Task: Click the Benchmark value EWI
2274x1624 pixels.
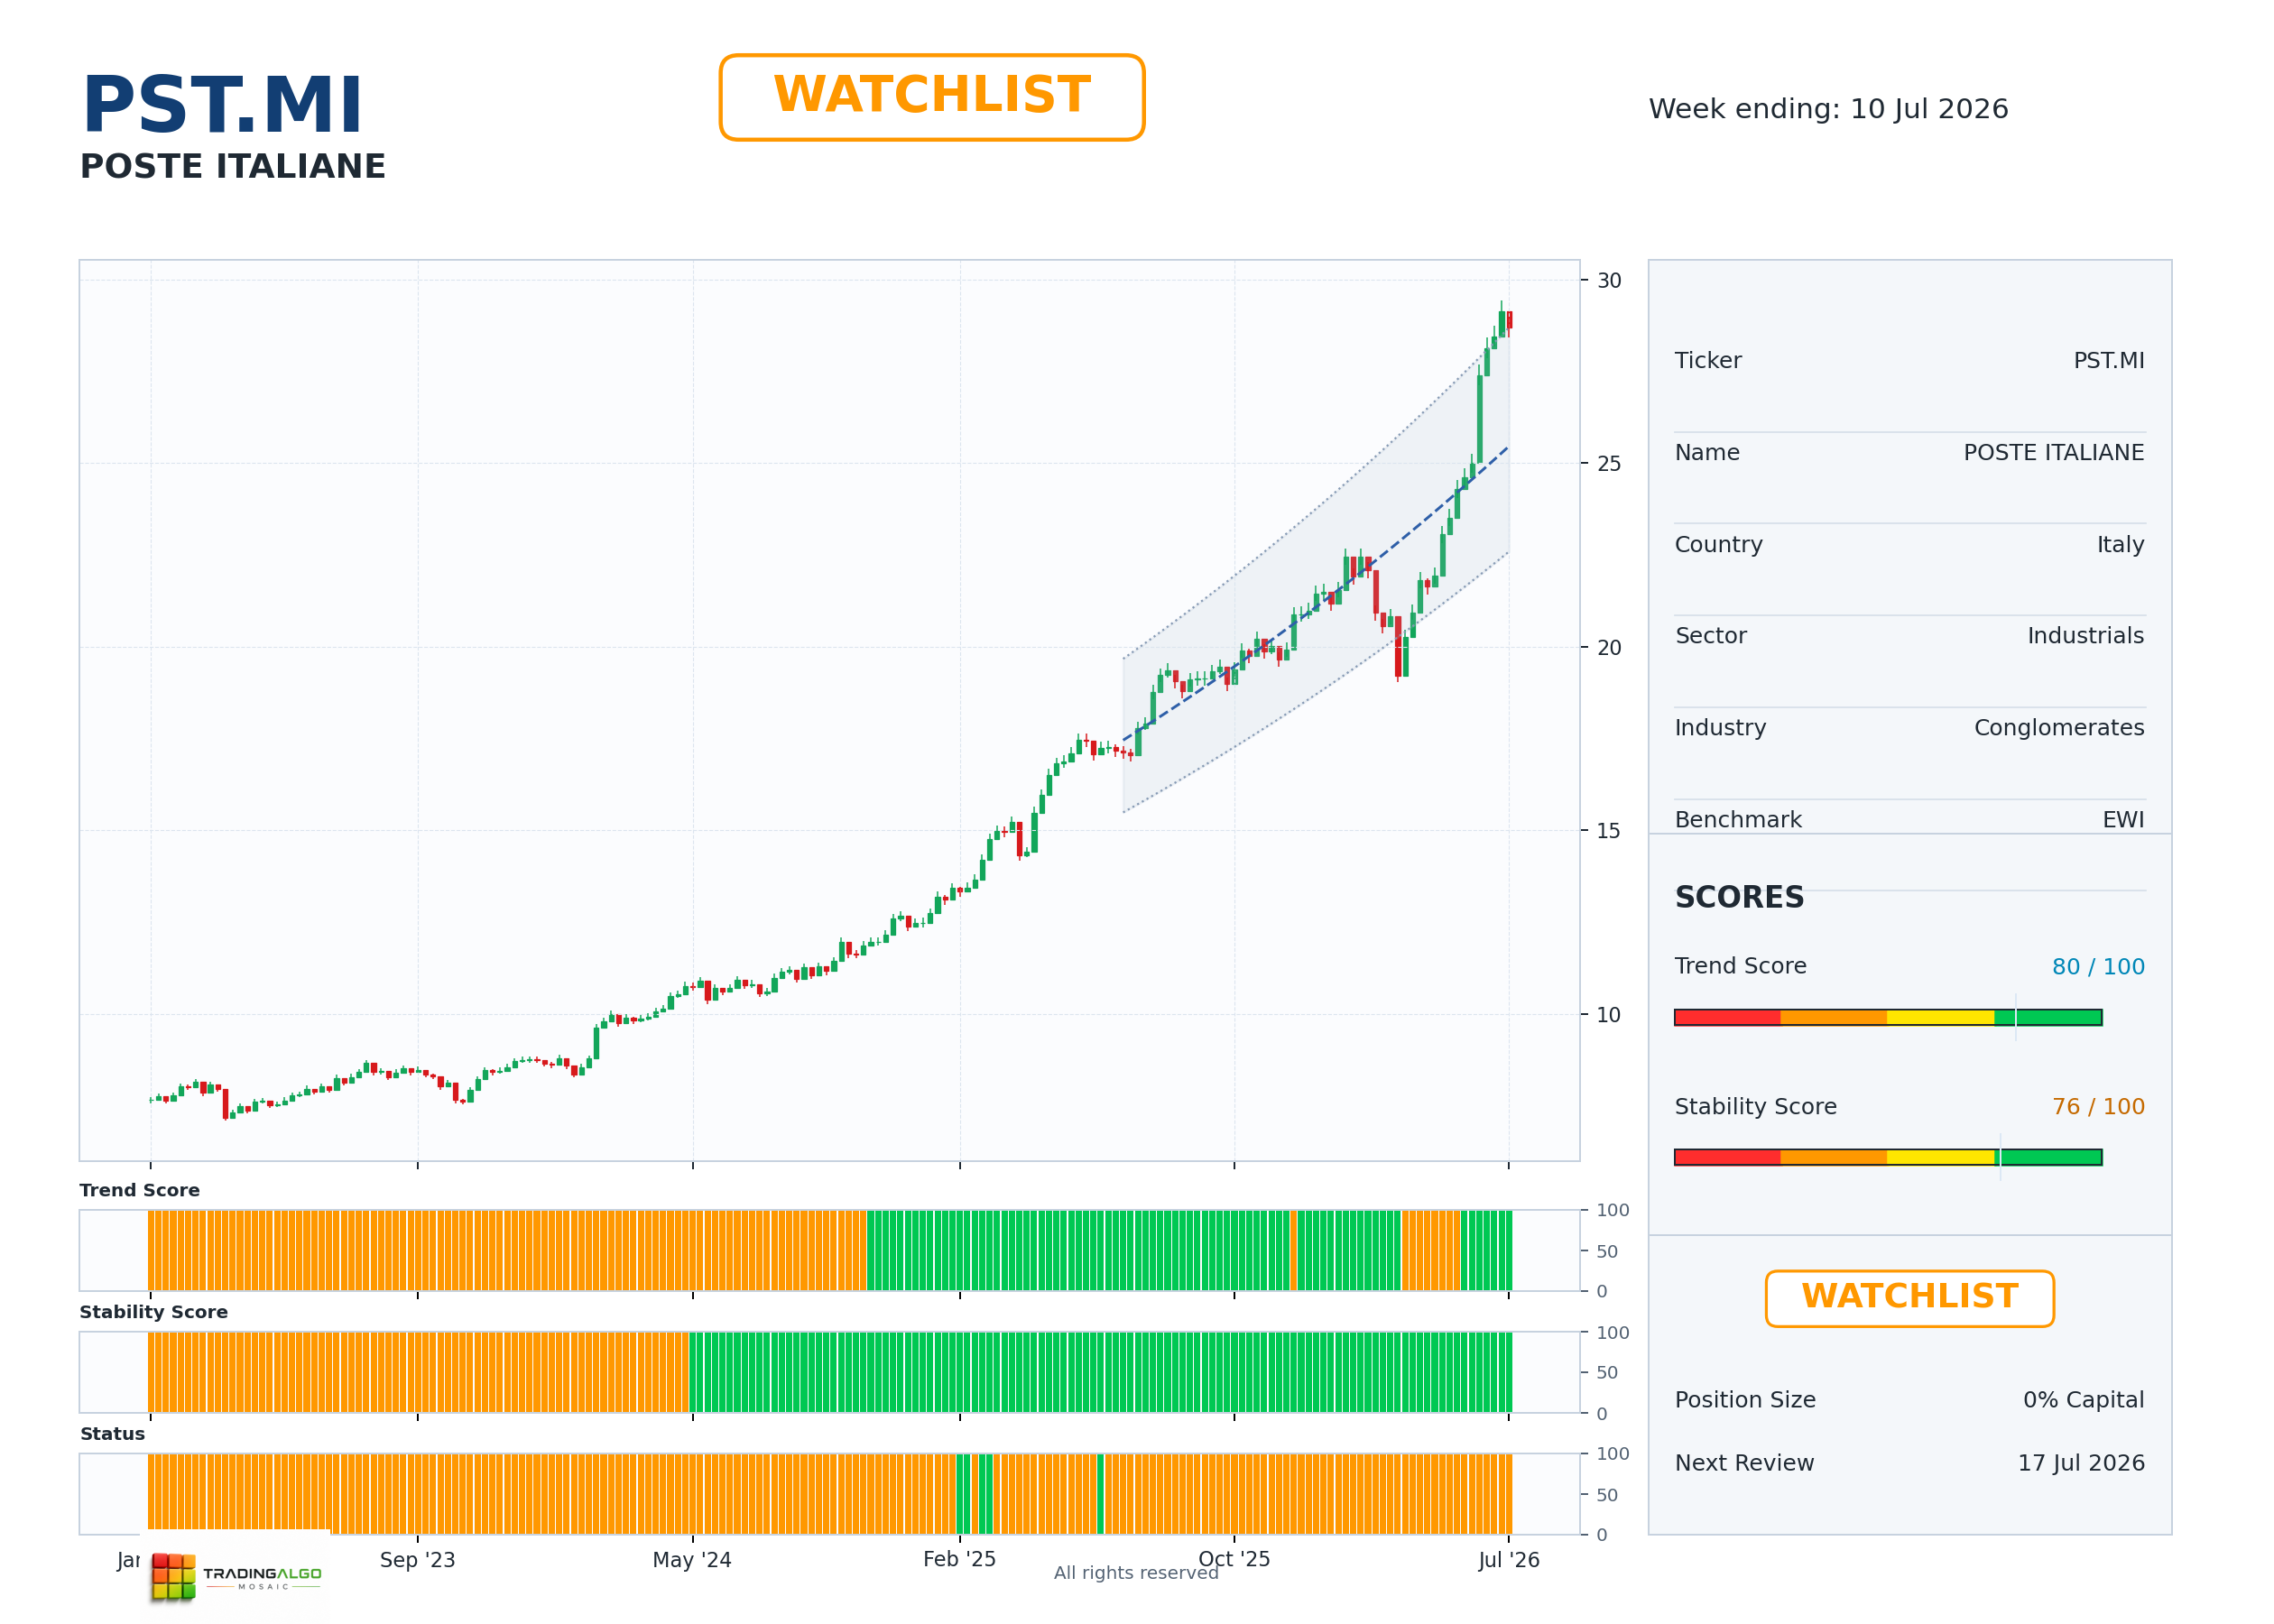Action: [x=2123, y=820]
